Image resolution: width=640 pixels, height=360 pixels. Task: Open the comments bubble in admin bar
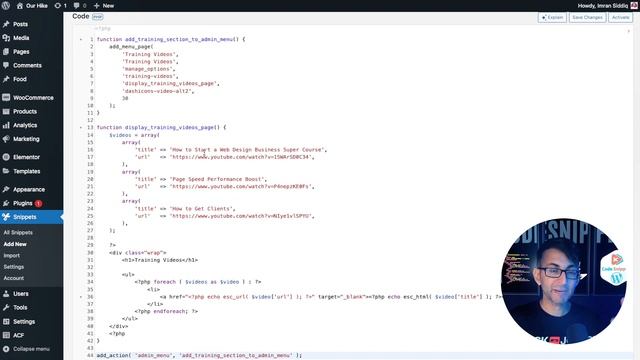tap(80, 6)
